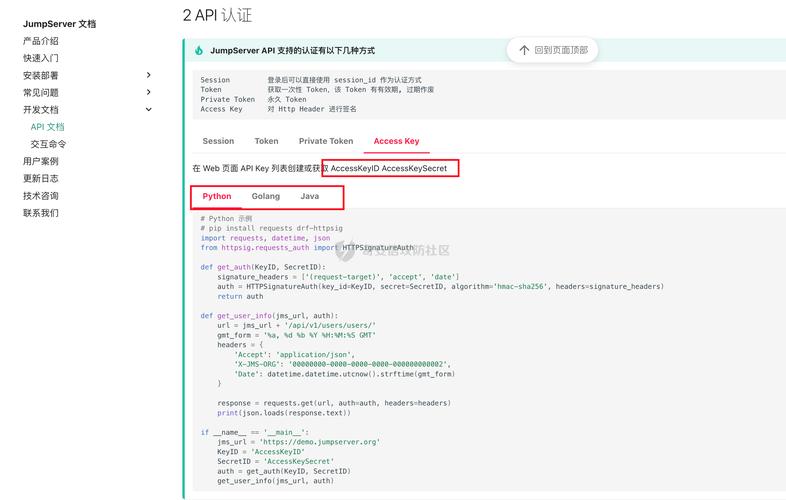786x500 pixels.
Task: Click the 'print(json.loads(response.text))' code line
Action: click(x=284, y=413)
